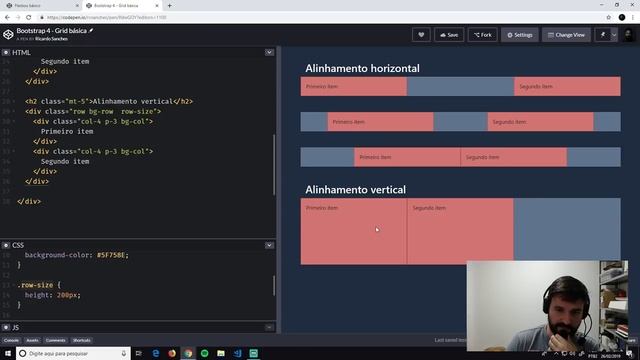
Task: Edit the pen title with the pencil icon
Action: tap(91, 31)
